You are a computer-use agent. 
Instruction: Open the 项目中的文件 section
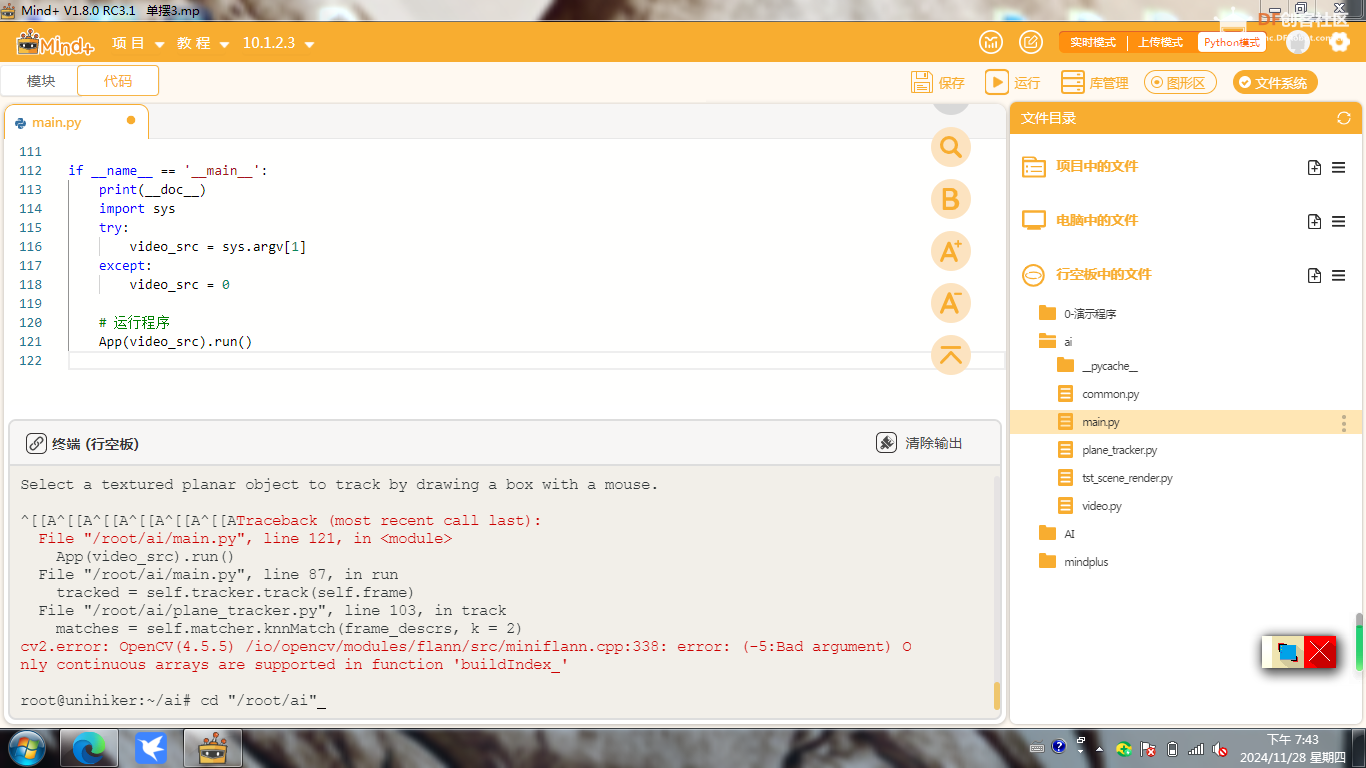1097,166
